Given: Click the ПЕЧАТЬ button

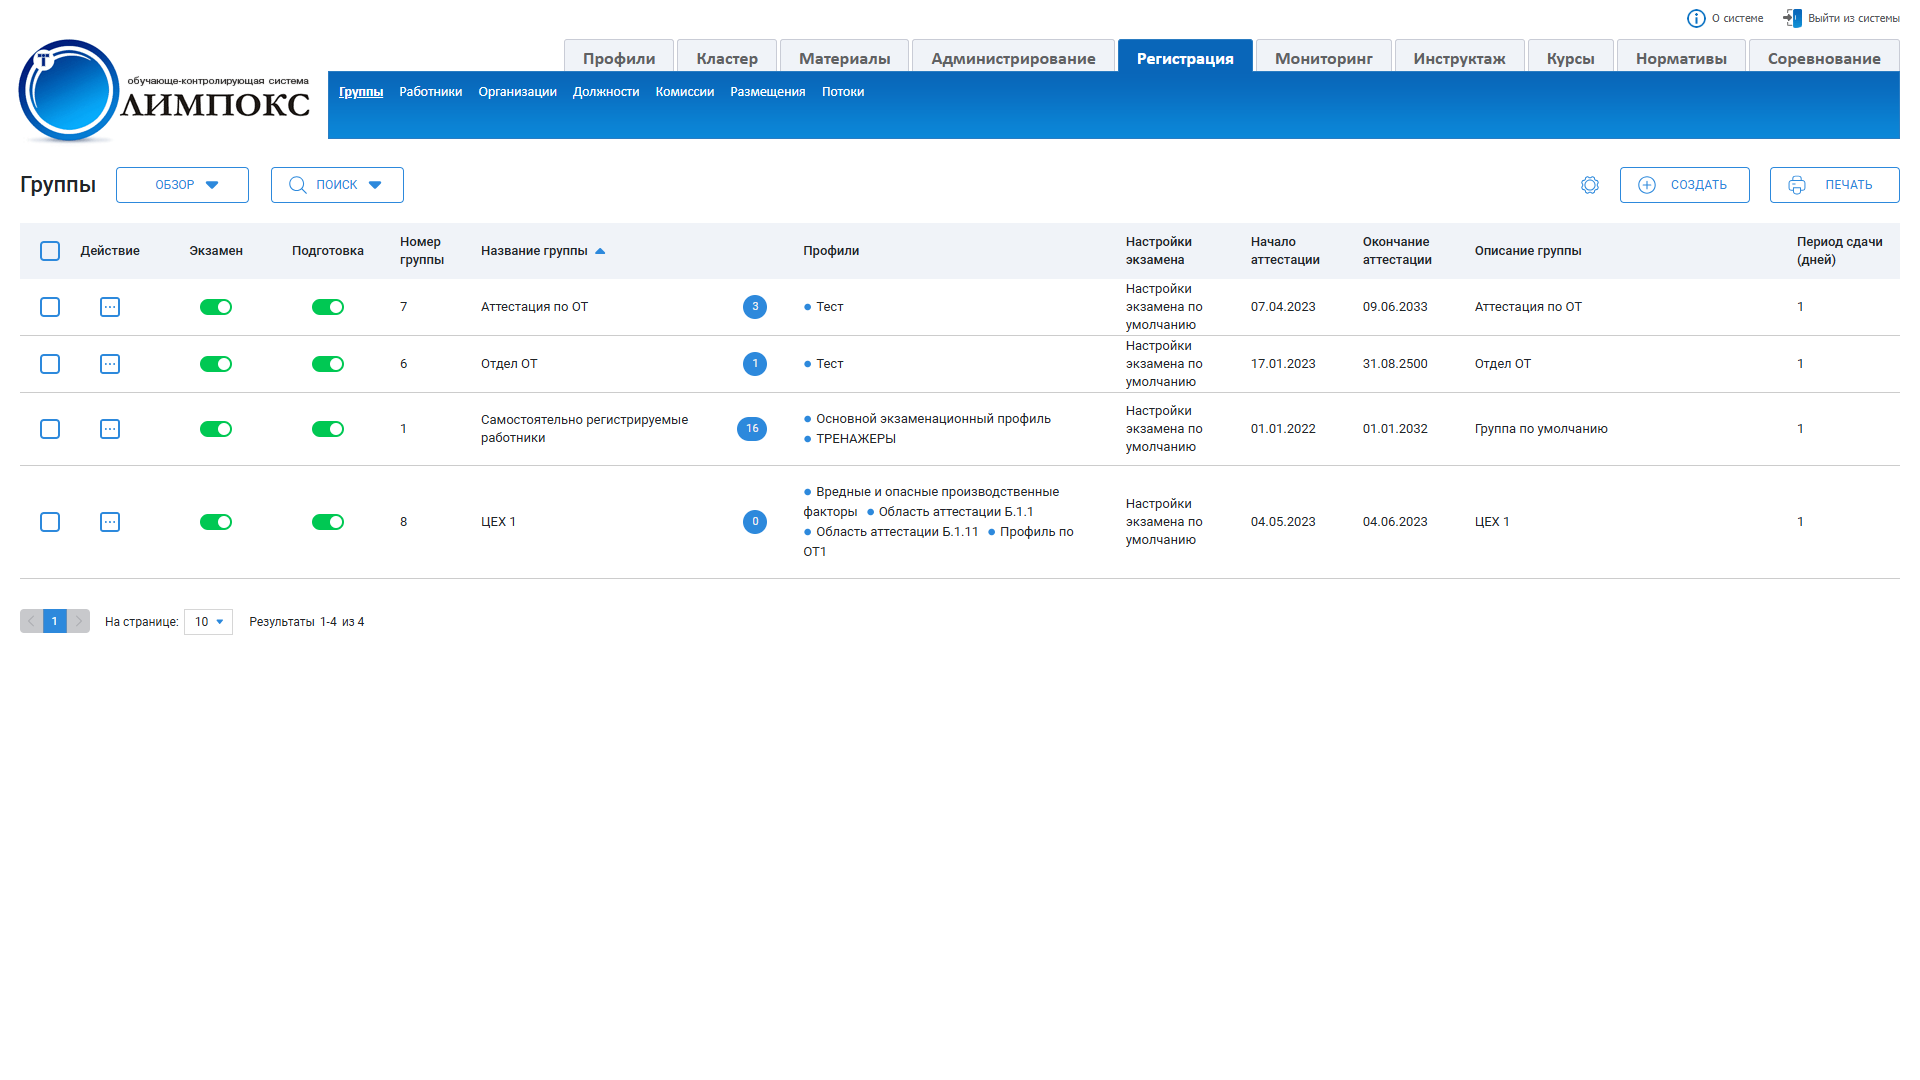Looking at the screenshot, I should [1834, 185].
